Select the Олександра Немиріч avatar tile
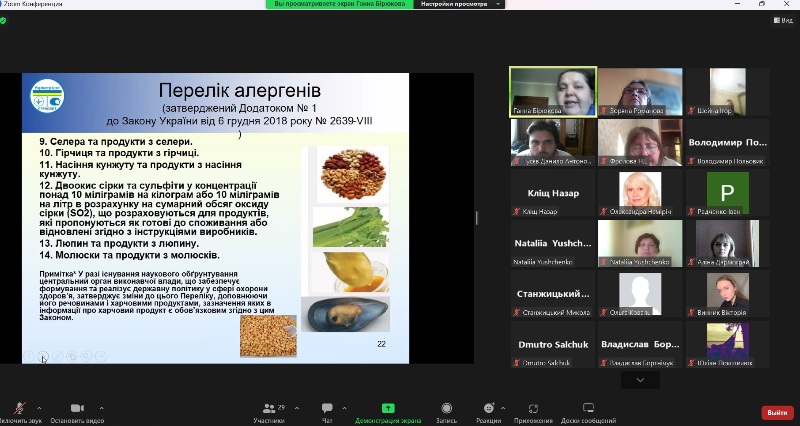 [640, 193]
